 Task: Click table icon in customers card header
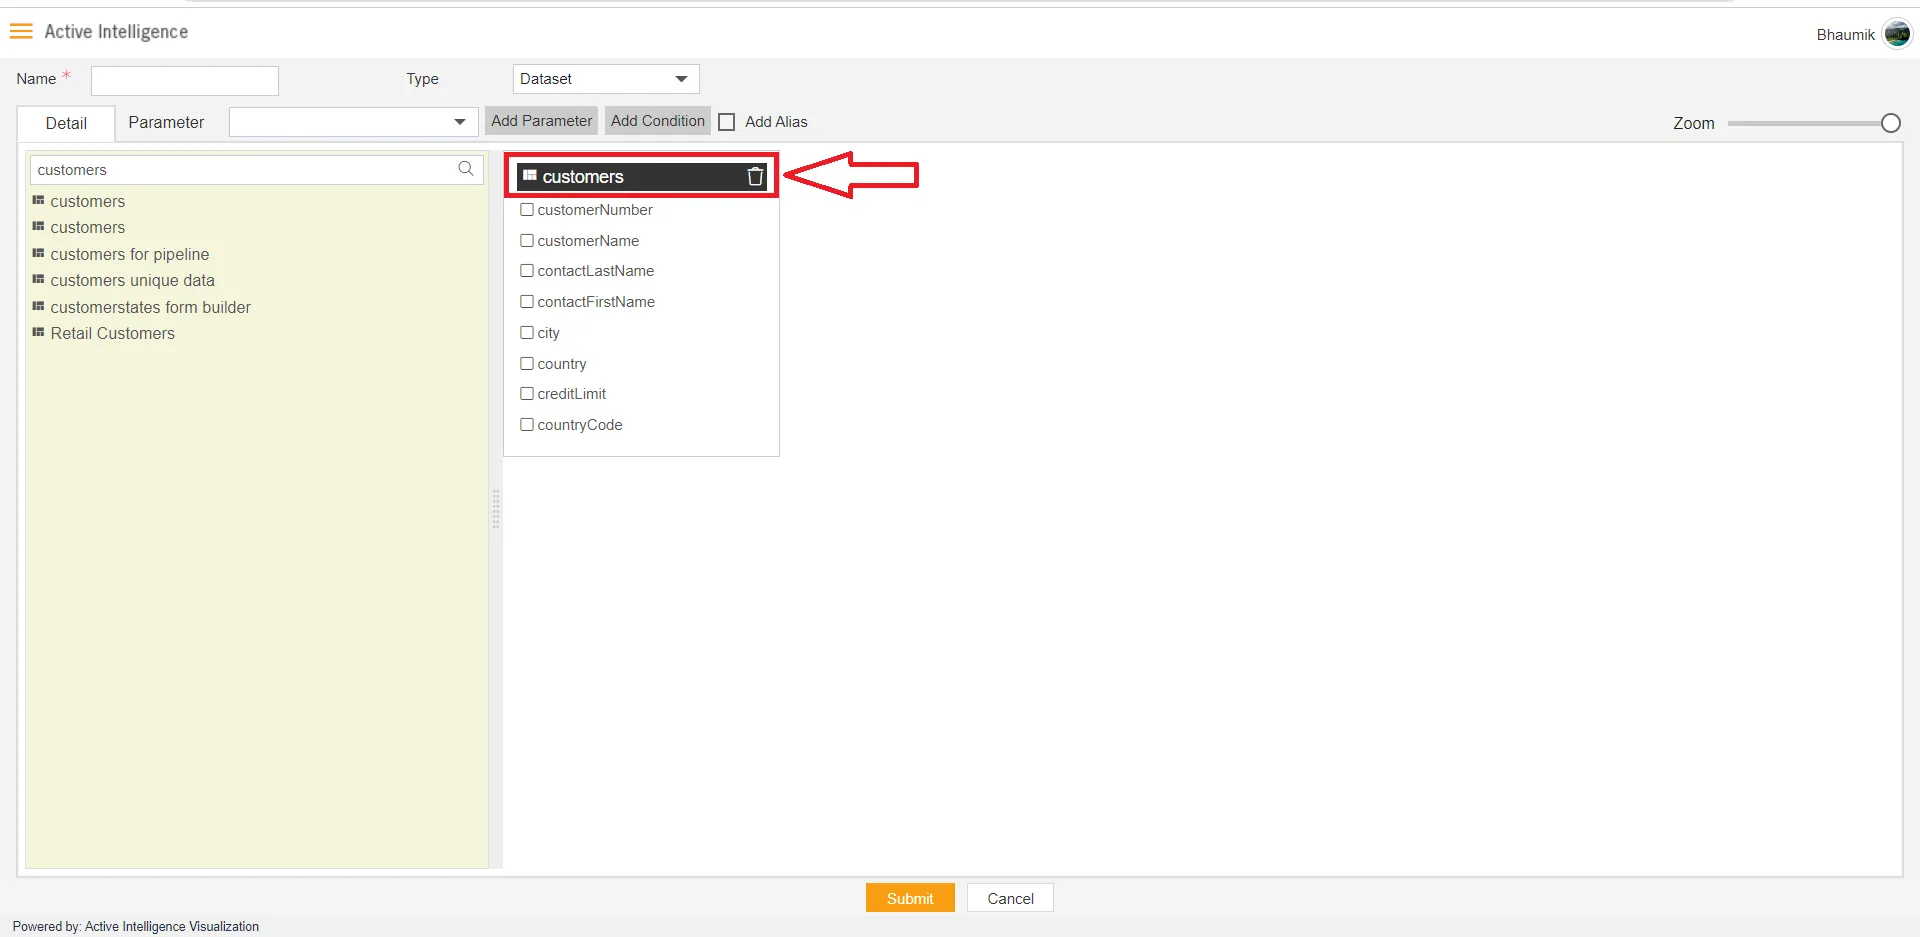(x=530, y=176)
